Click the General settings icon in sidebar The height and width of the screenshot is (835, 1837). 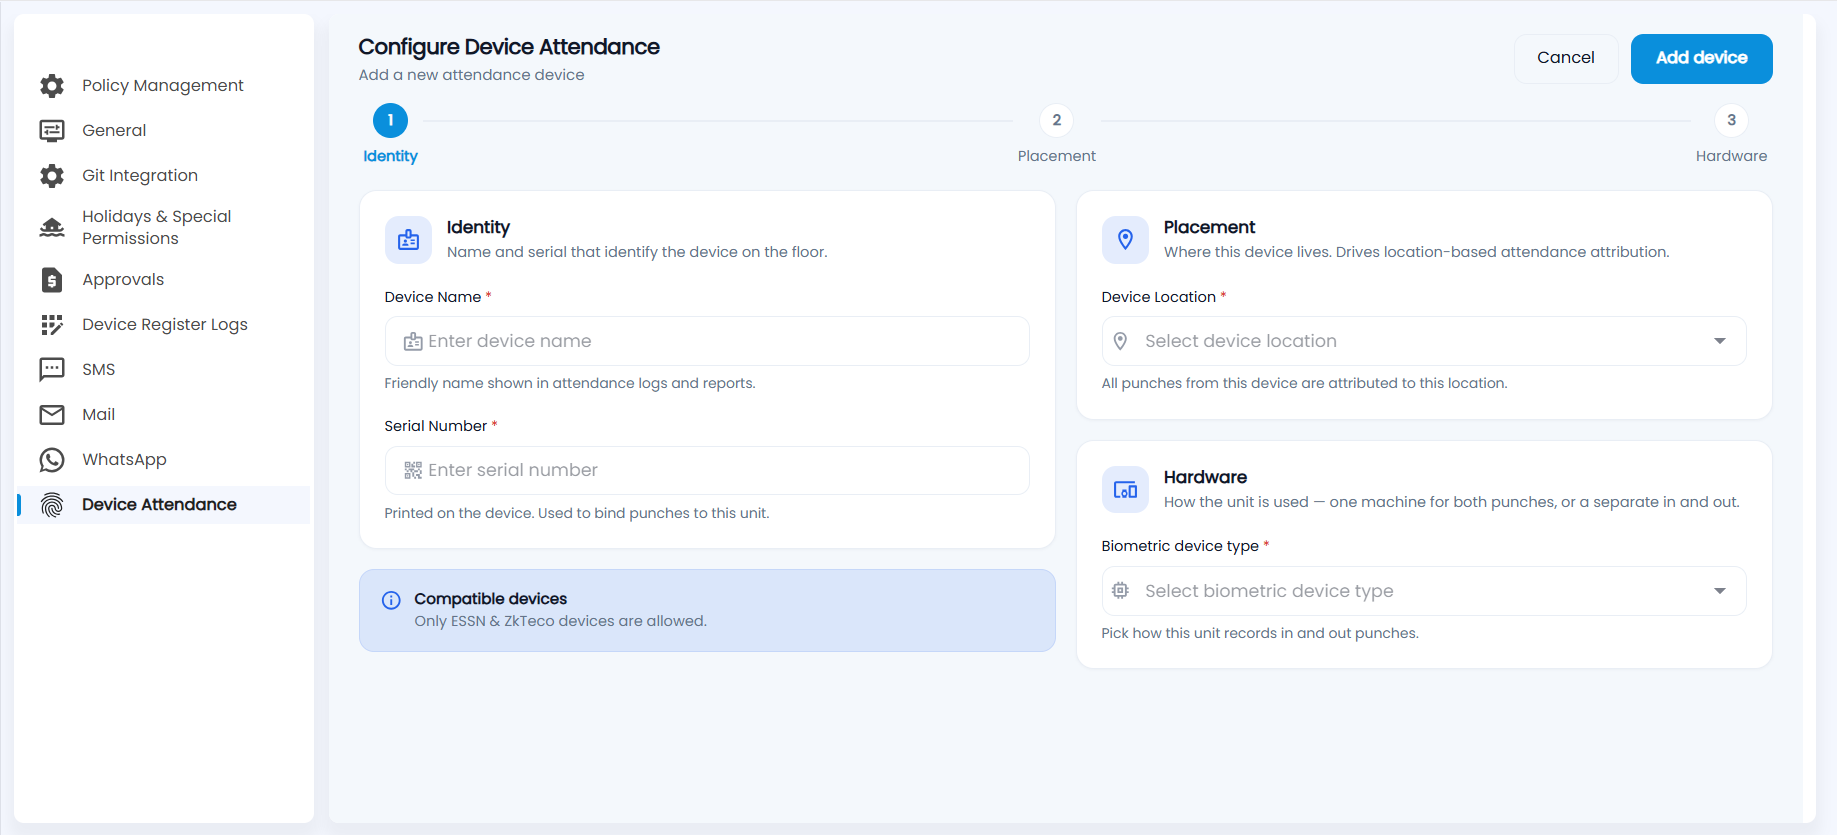click(52, 131)
